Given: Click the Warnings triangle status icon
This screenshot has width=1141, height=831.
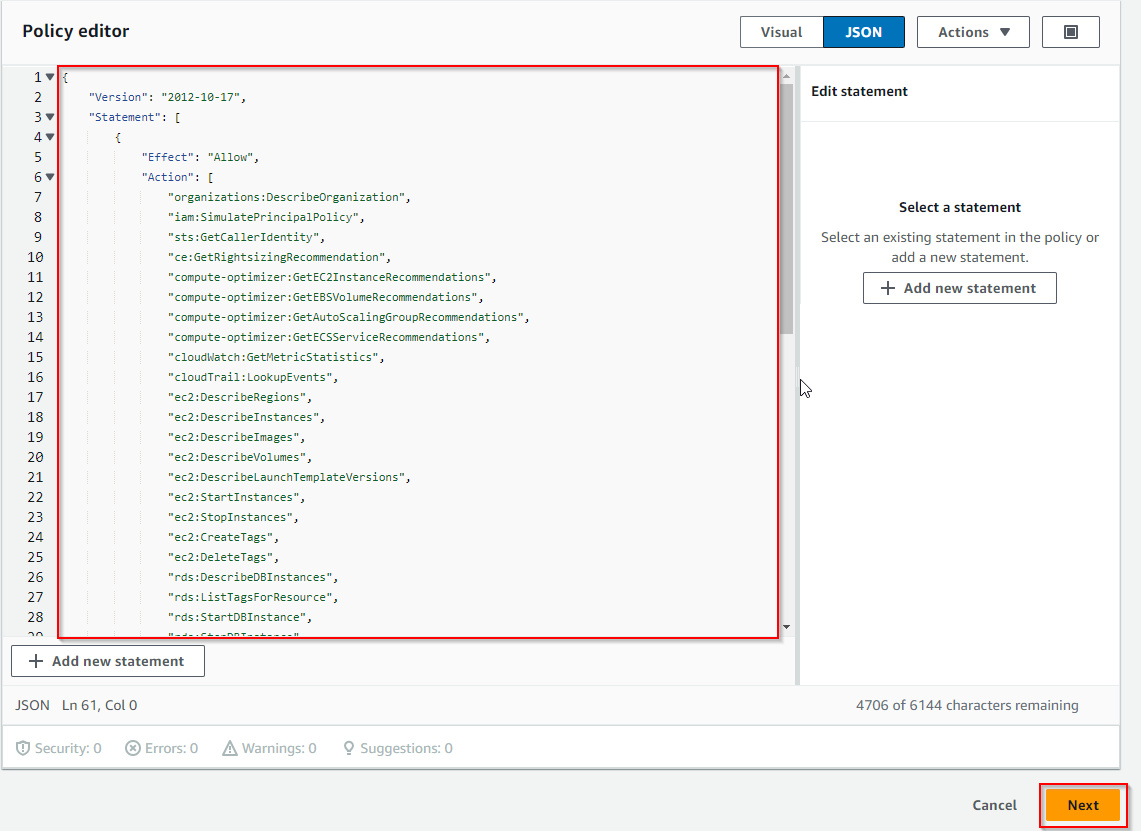Looking at the screenshot, I should [230, 748].
